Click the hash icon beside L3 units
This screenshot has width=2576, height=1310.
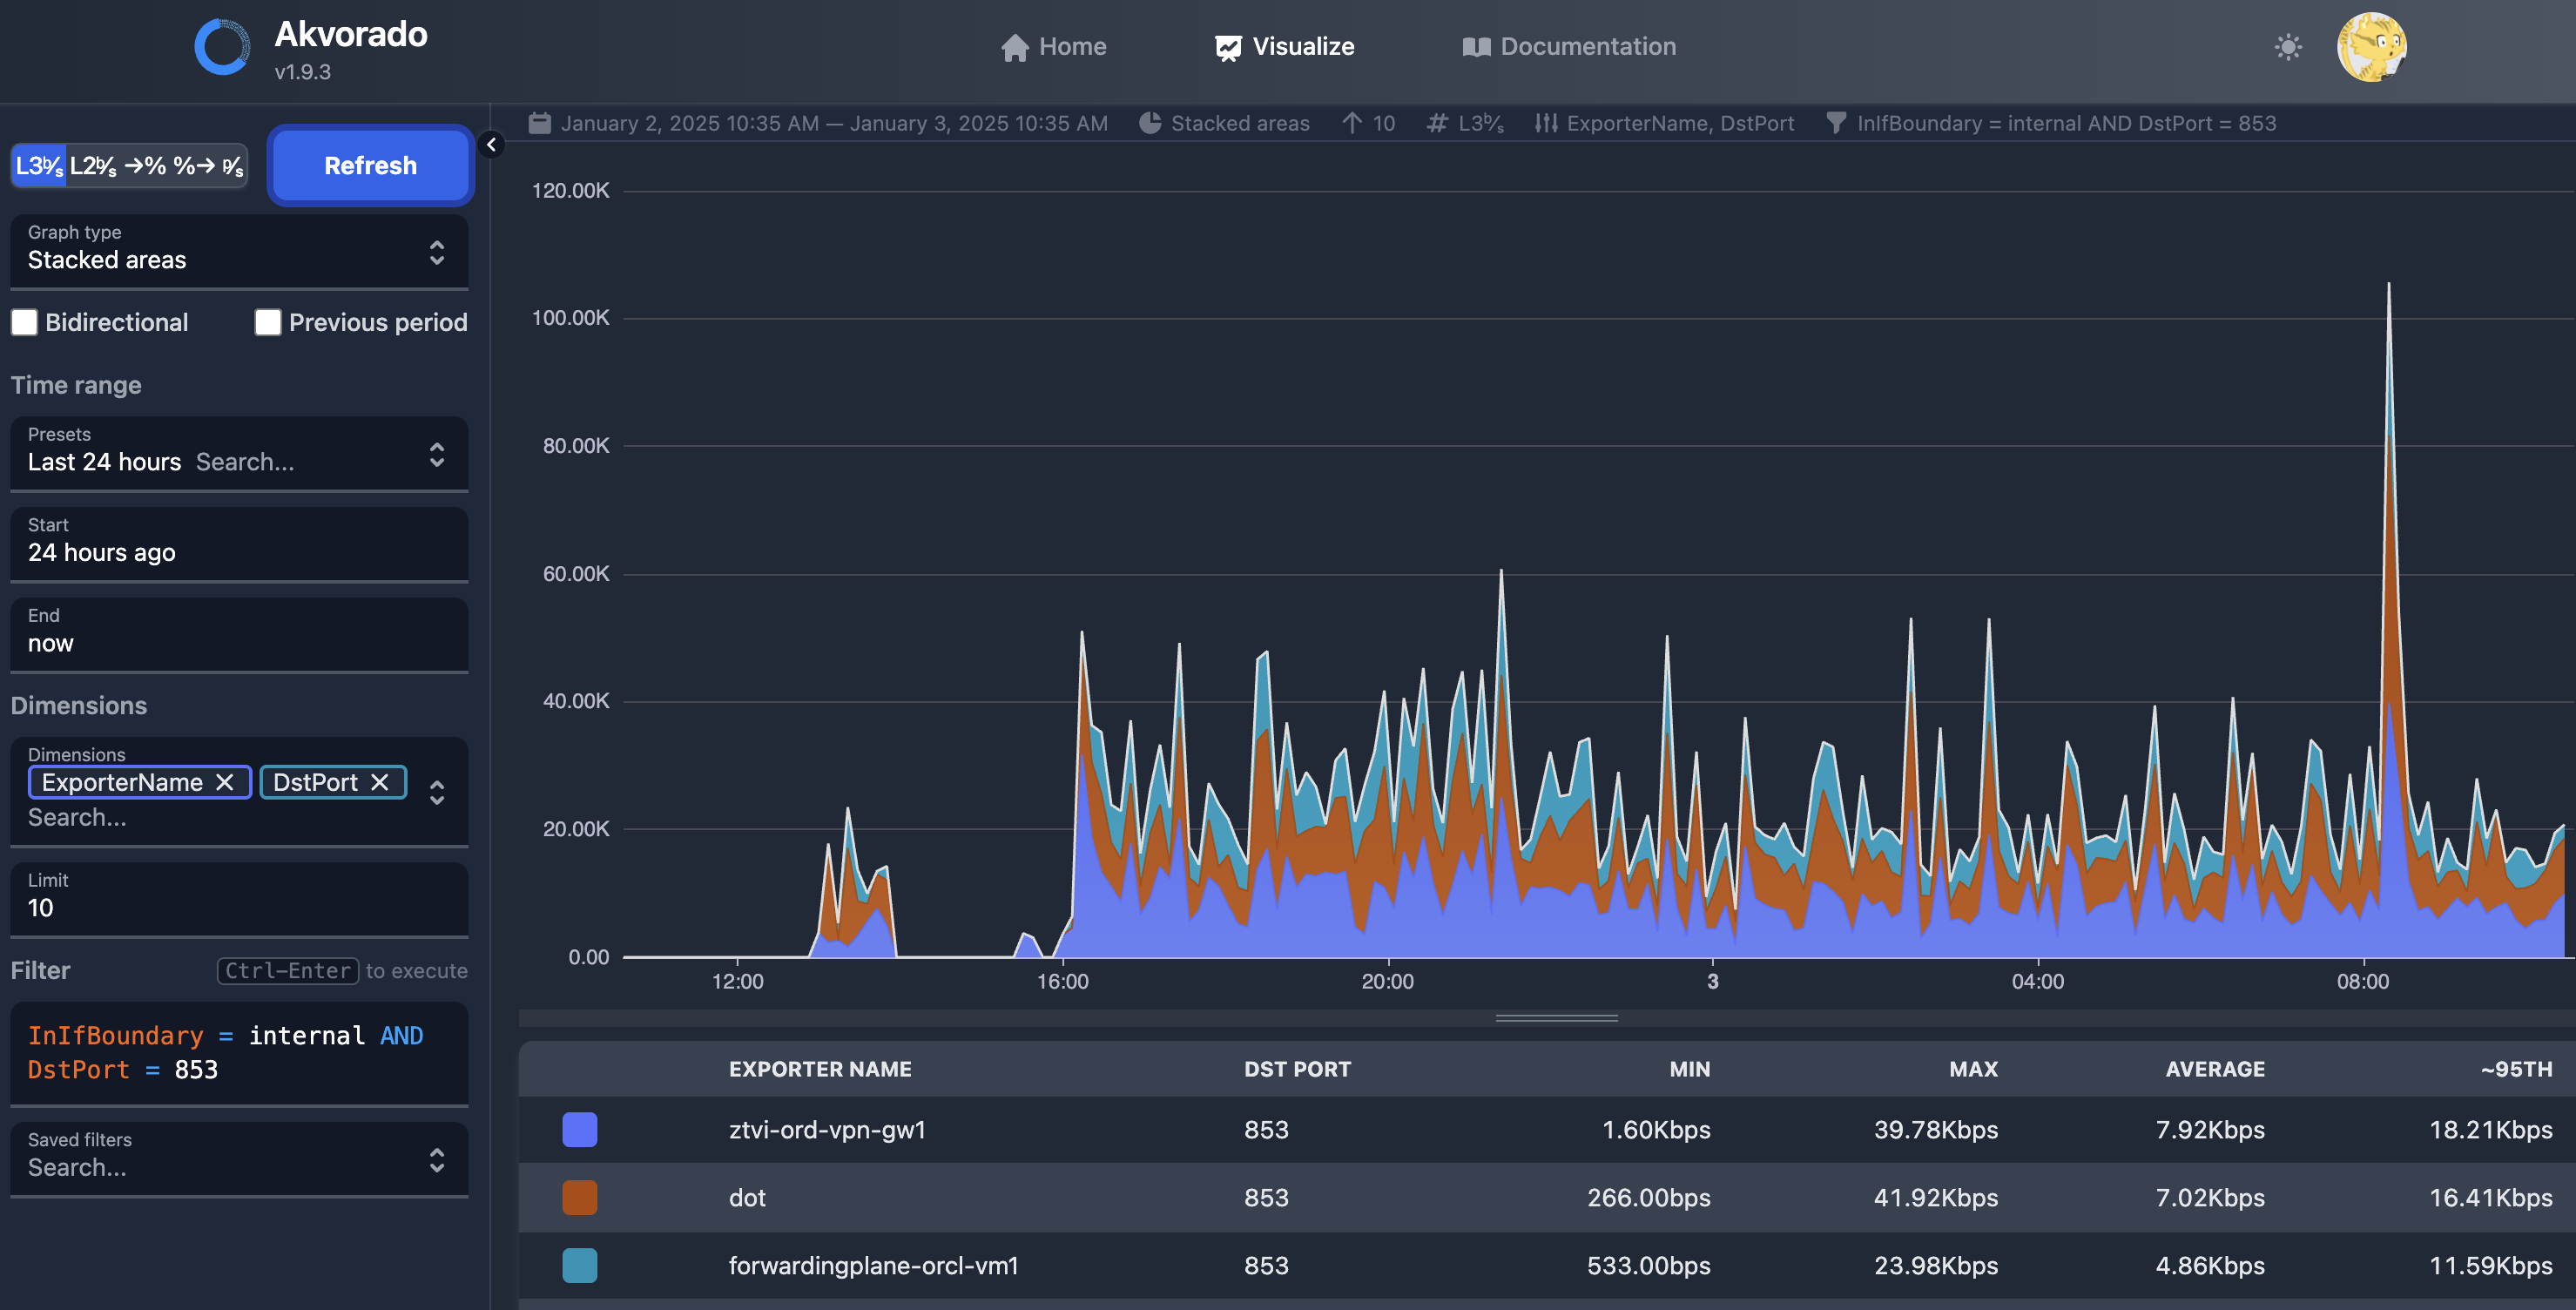[1437, 123]
